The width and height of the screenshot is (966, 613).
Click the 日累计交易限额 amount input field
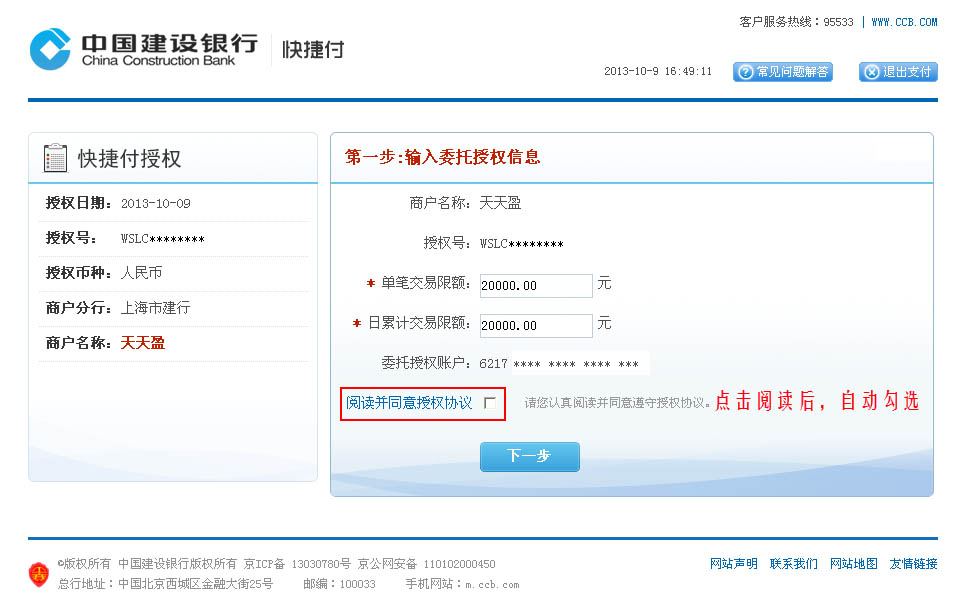536,326
